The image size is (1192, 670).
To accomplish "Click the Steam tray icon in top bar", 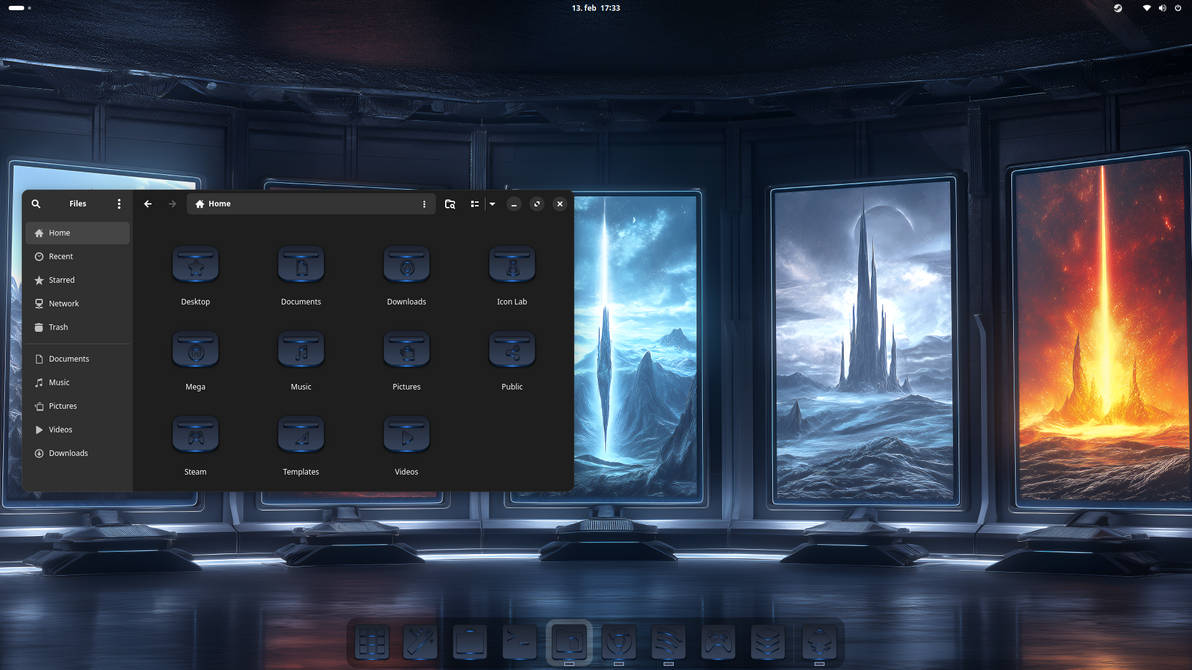I will click(x=1118, y=8).
